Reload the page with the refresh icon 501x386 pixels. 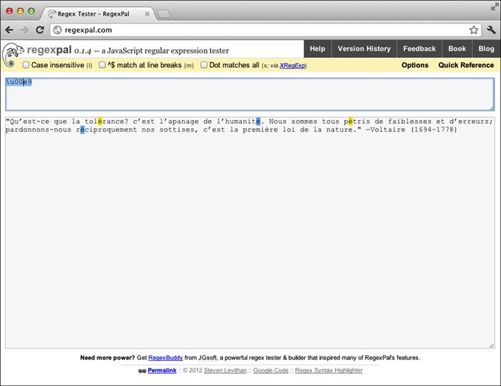pyautogui.click(x=40, y=30)
